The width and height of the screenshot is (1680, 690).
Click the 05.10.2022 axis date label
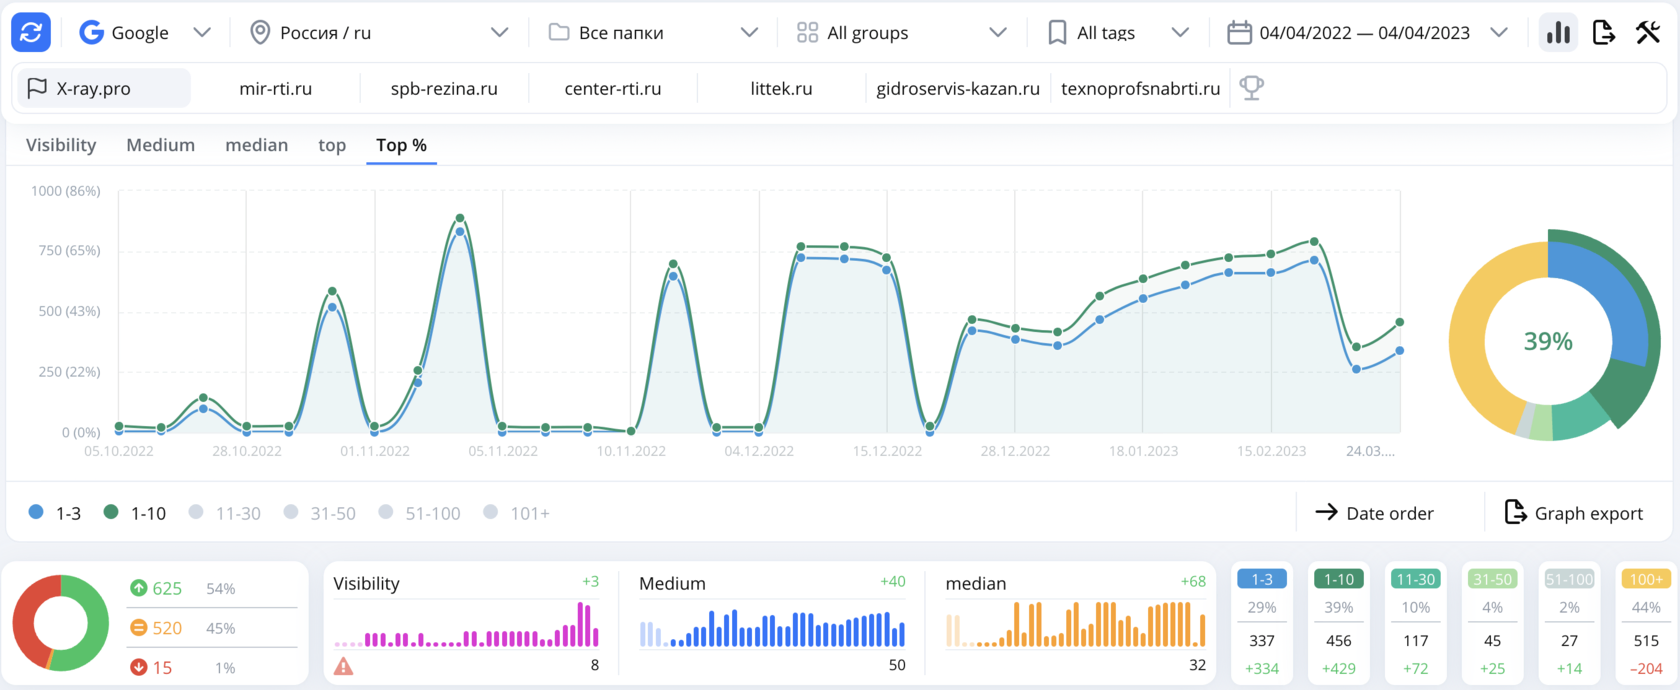click(119, 451)
